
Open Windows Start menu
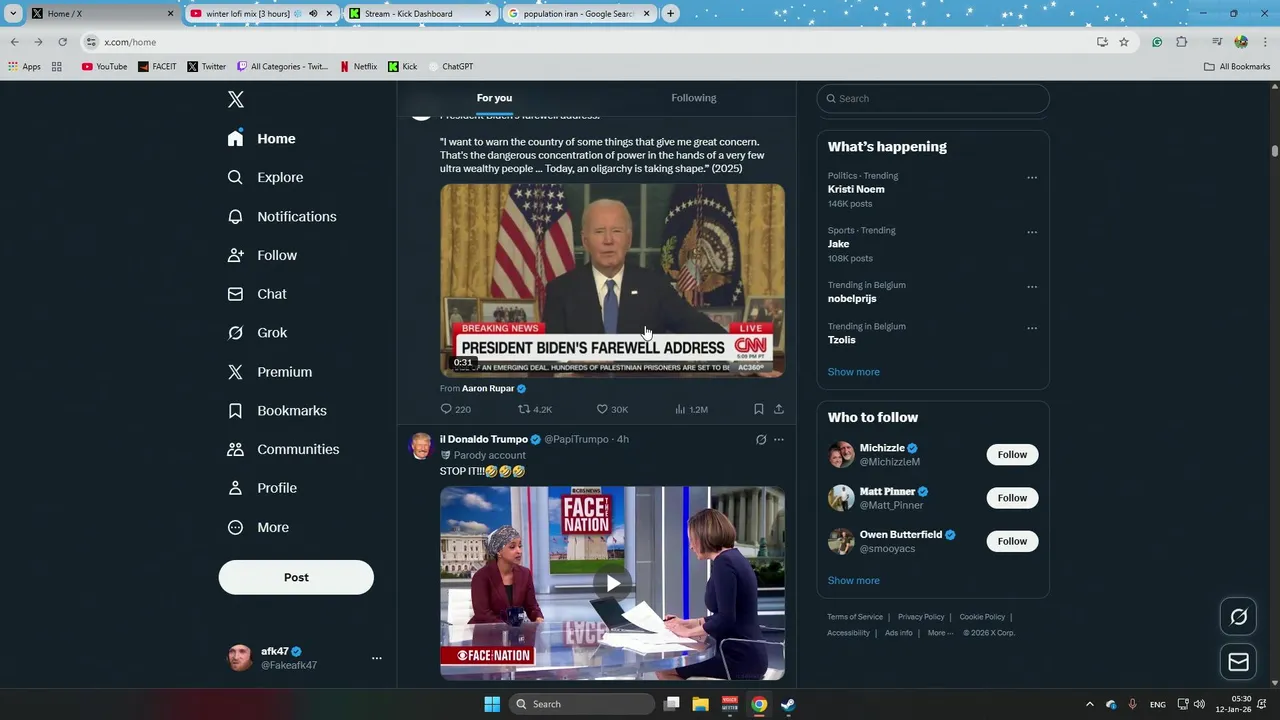(x=492, y=704)
